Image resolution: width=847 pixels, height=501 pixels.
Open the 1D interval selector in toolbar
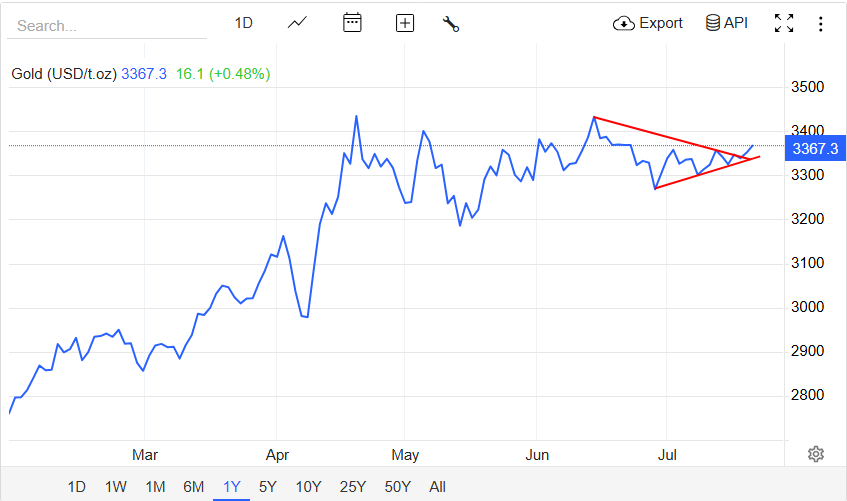coord(244,23)
